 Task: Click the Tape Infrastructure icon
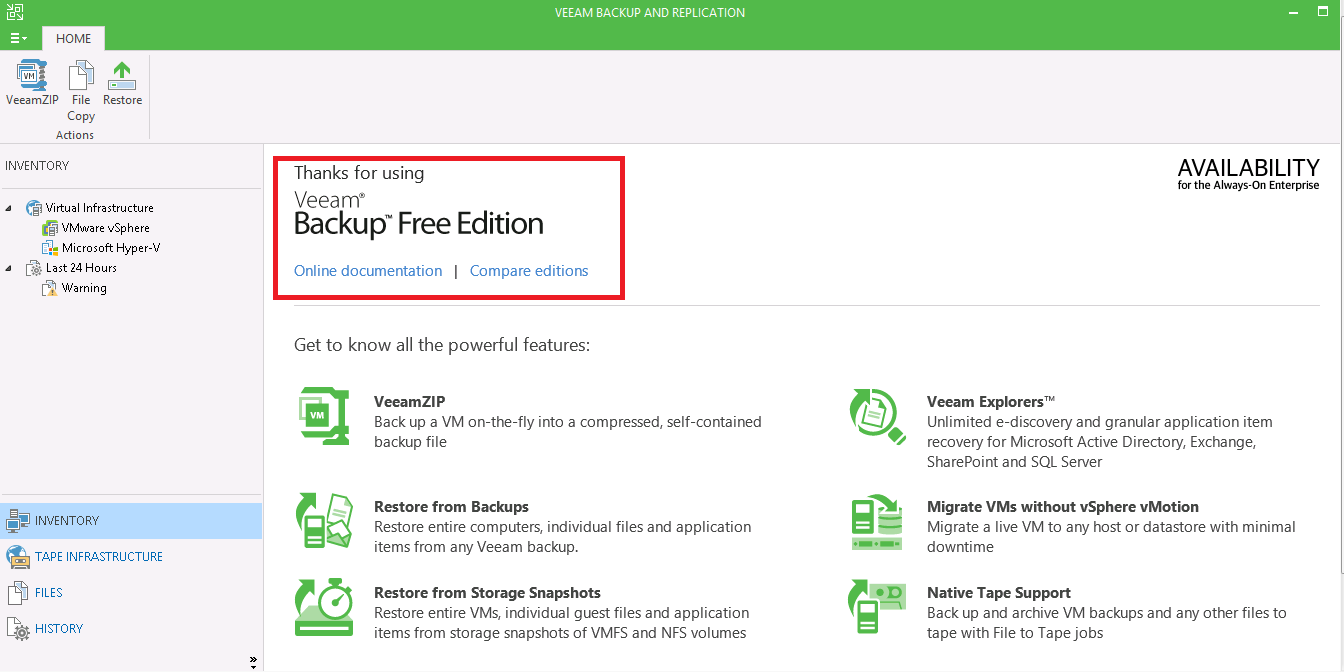point(18,557)
